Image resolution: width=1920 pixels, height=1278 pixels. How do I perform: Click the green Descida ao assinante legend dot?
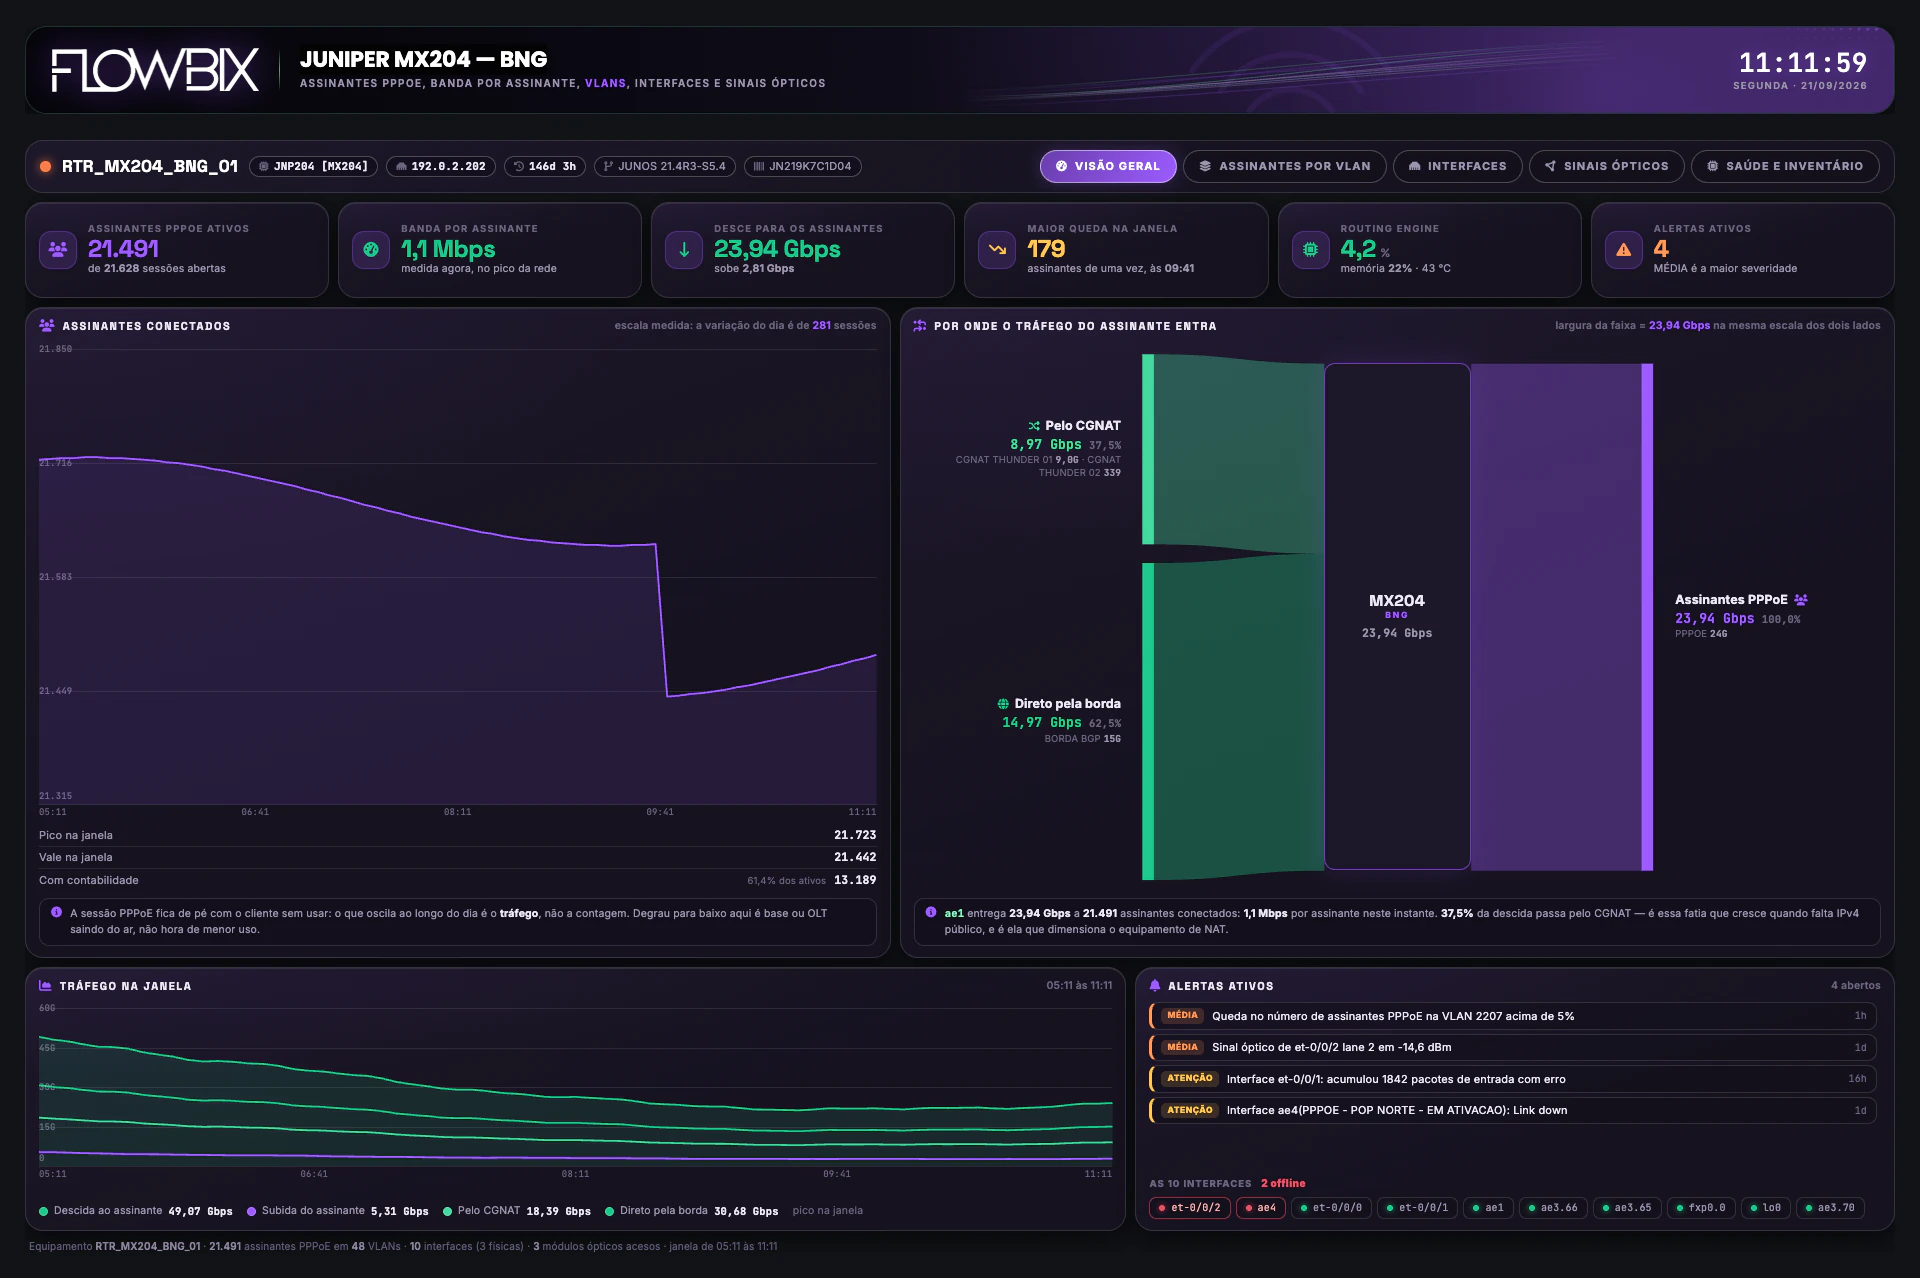(44, 1211)
